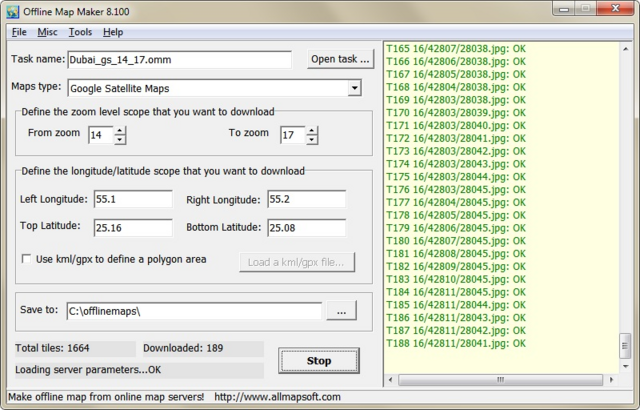The width and height of the screenshot is (640, 410).
Task: Open the Misc menu
Action: pyautogui.click(x=47, y=32)
